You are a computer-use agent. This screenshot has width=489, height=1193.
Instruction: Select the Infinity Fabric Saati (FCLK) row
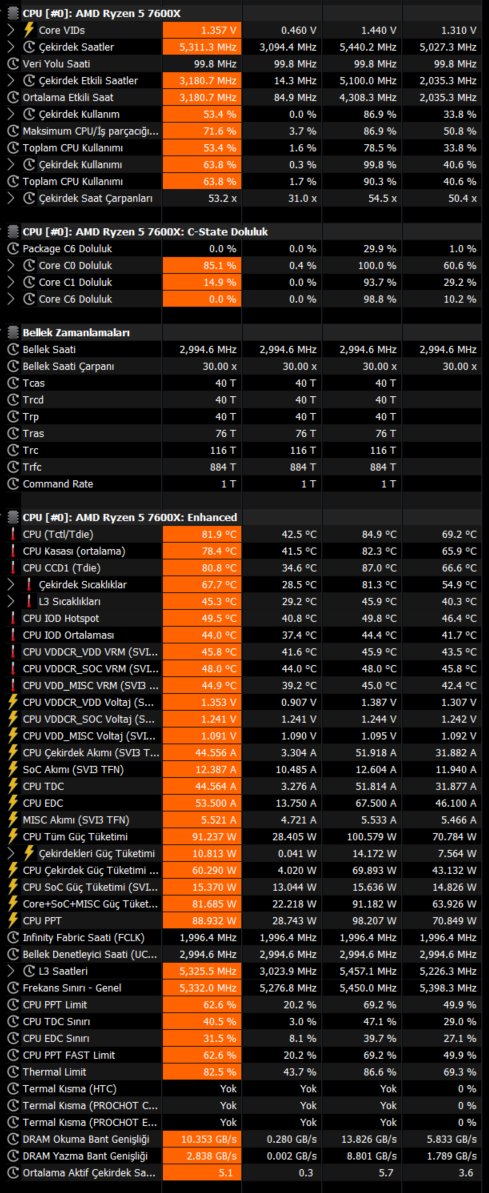244,937
